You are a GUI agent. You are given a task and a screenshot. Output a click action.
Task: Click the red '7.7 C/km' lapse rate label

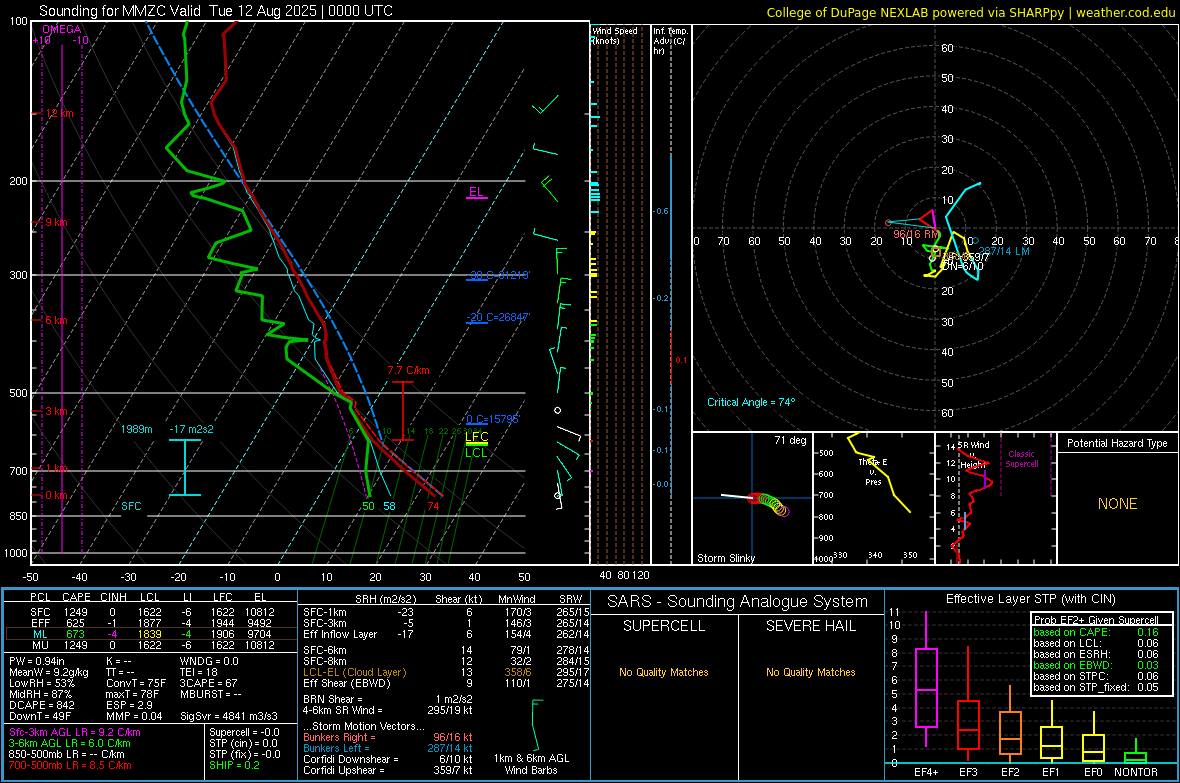pyautogui.click(x=408, y=370)
